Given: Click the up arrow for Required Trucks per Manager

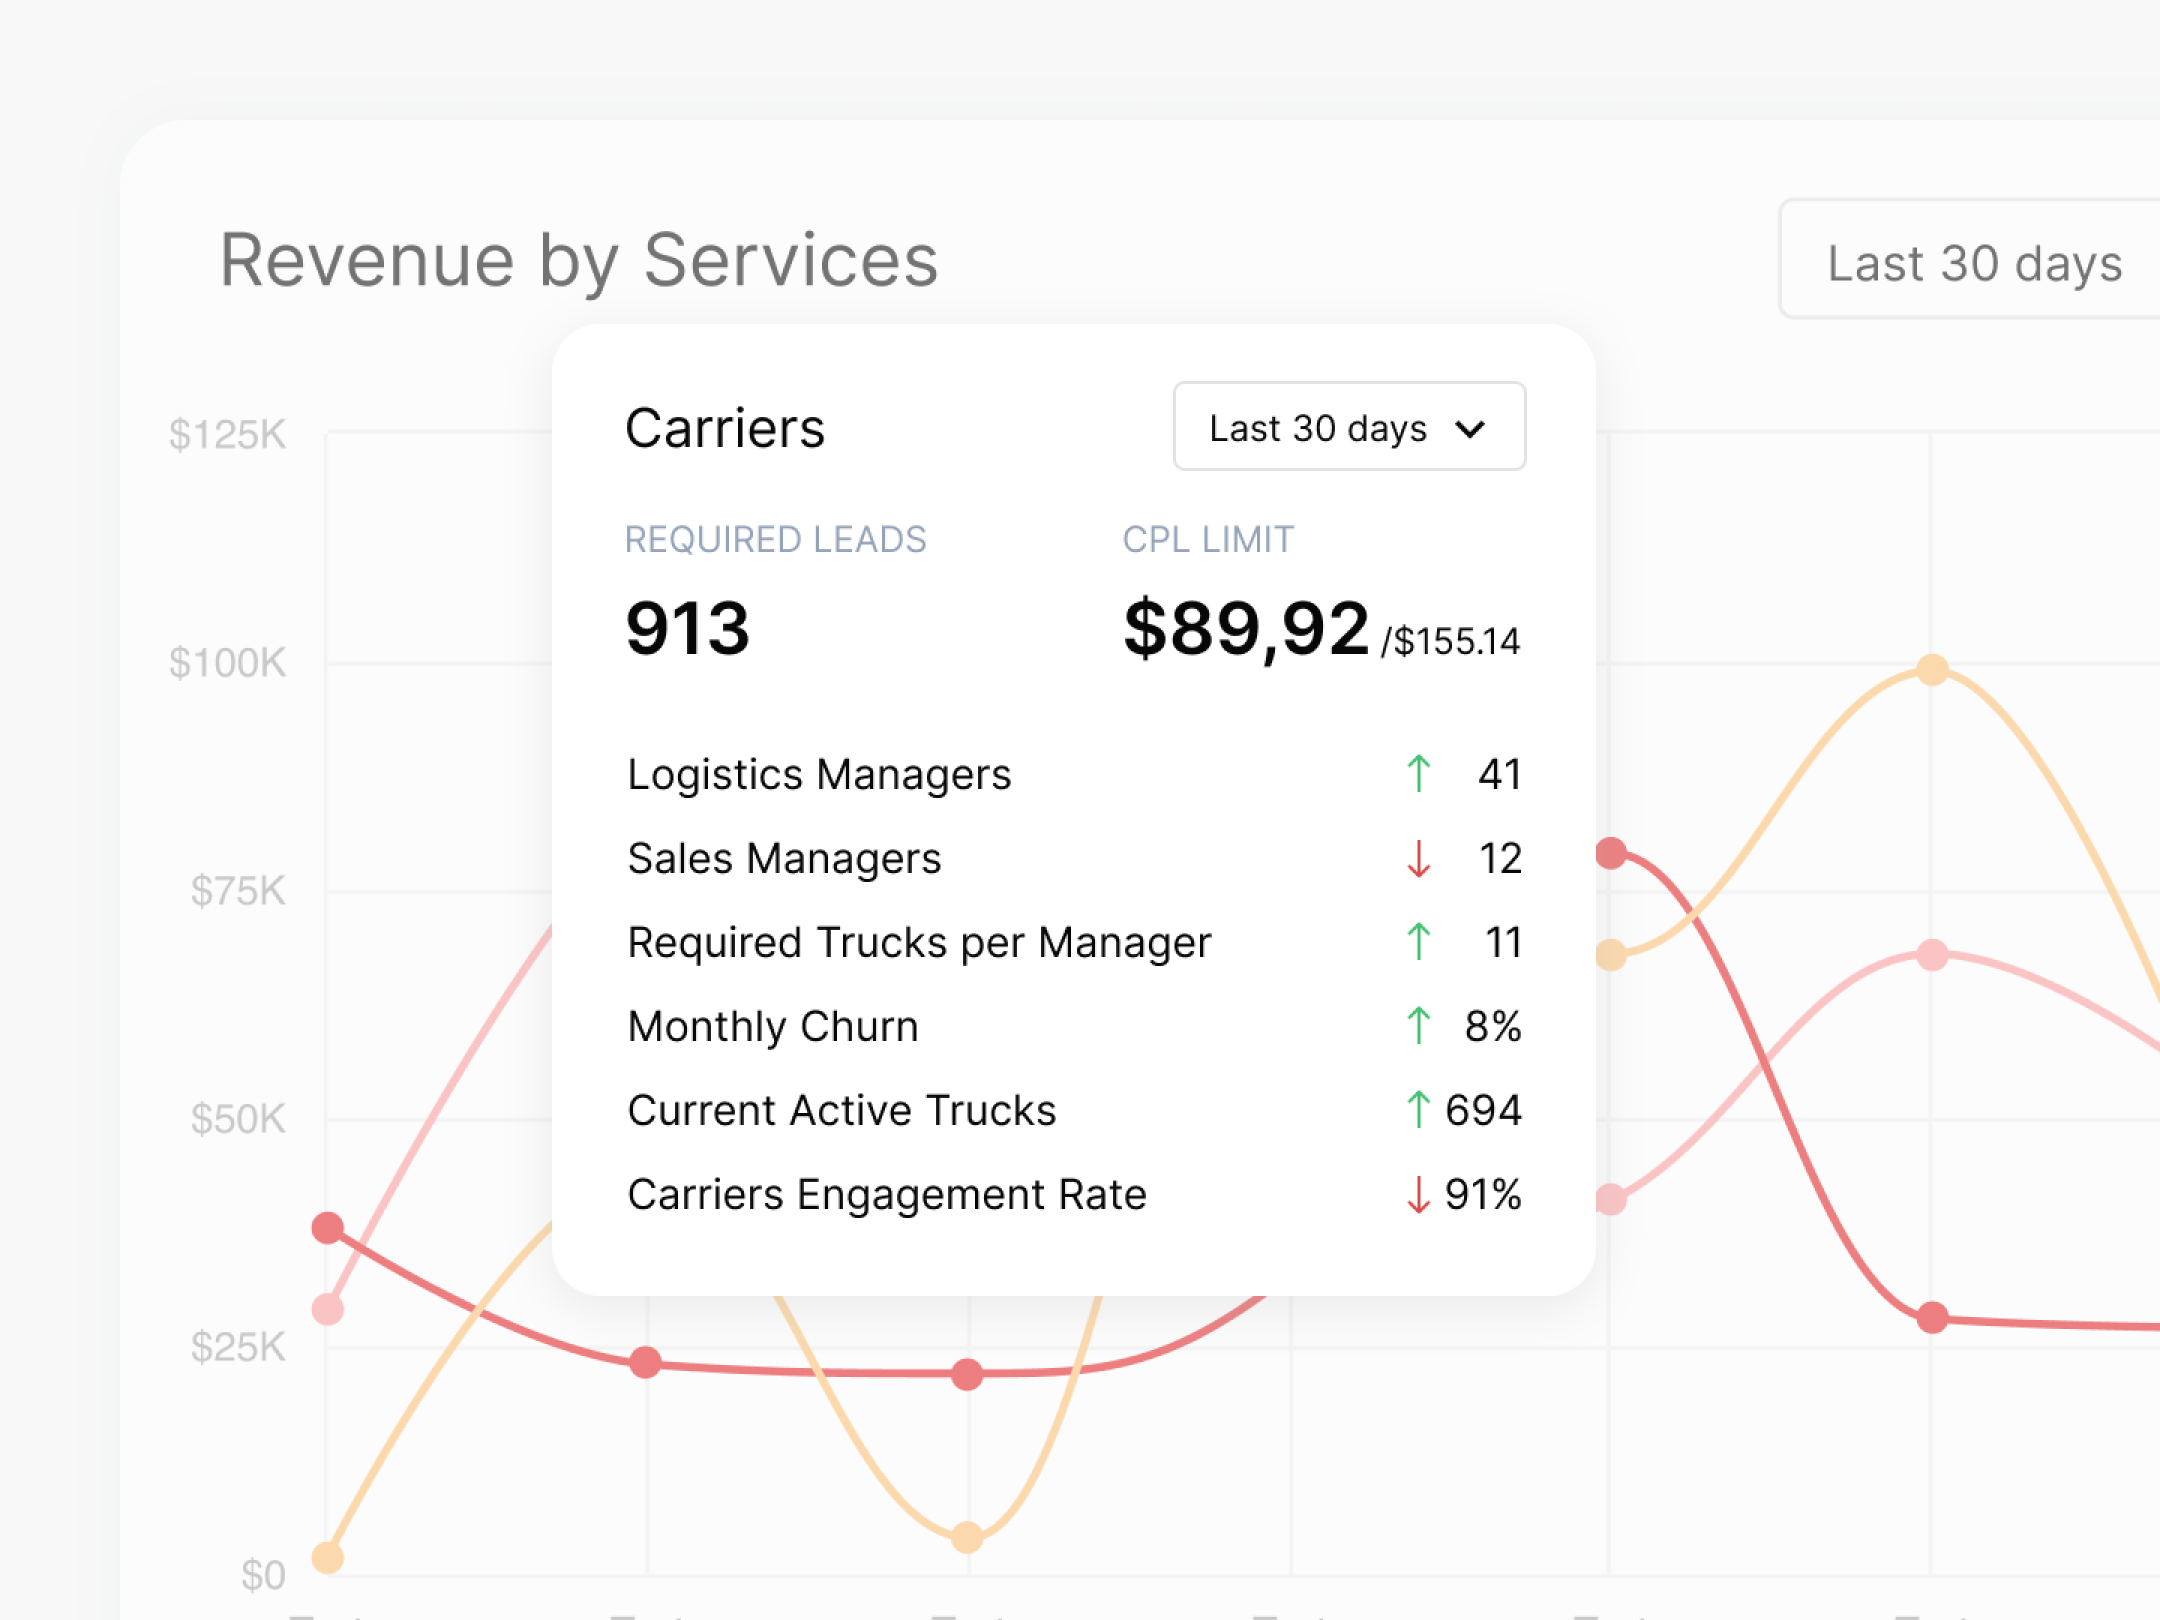Looking at the screenshot, I should click(1418, 941).
